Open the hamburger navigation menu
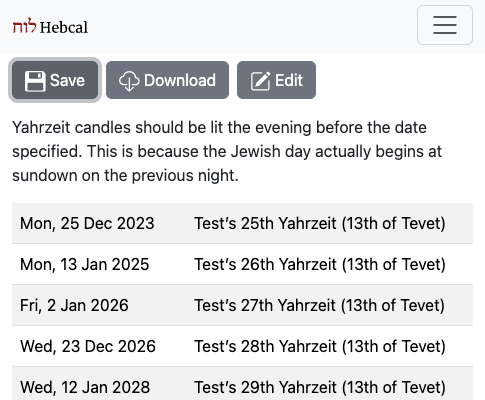This screenshot has width=485, height=400. pos(445,25)
